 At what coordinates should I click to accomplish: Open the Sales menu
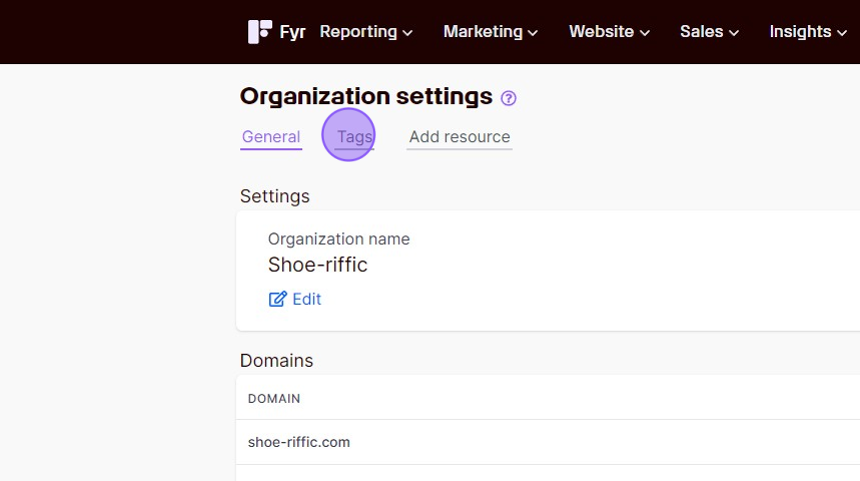(709, 32)
